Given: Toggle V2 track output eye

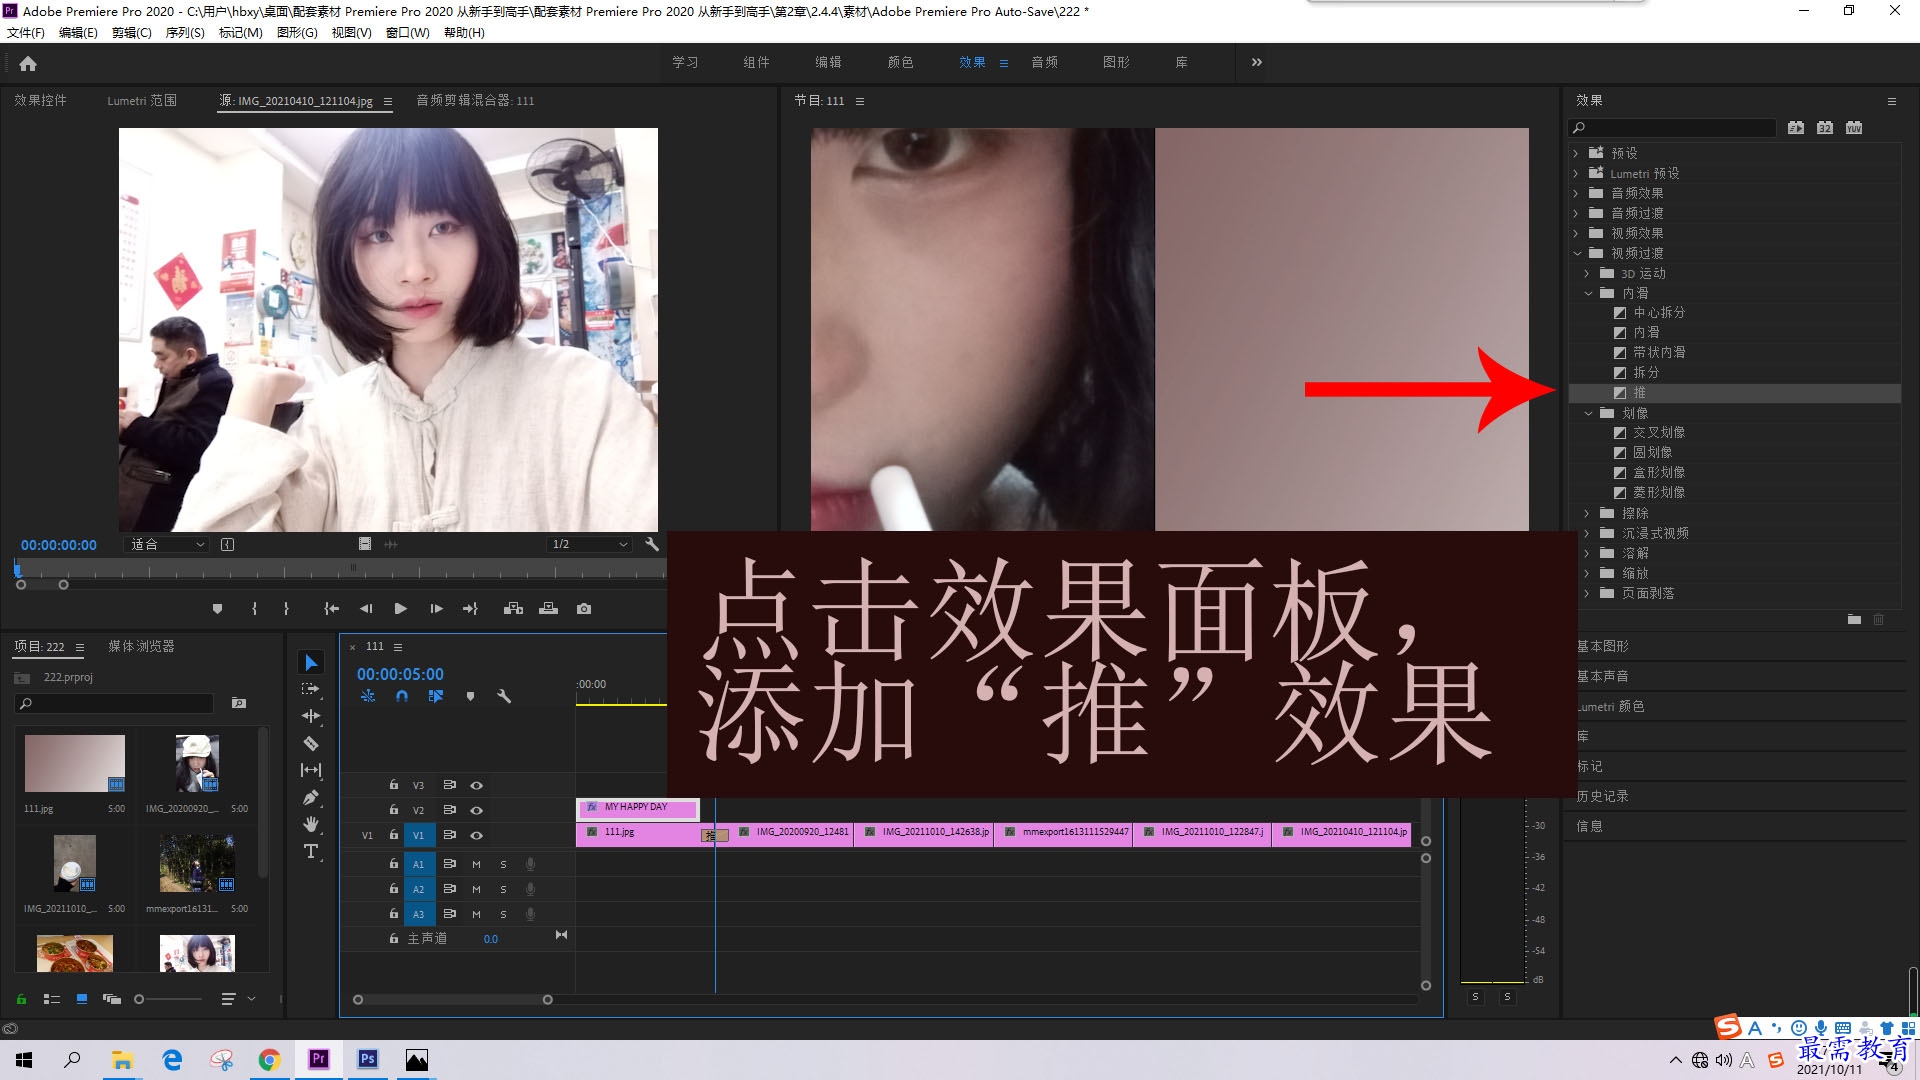Looking at the screenshot, I should 477,810.
